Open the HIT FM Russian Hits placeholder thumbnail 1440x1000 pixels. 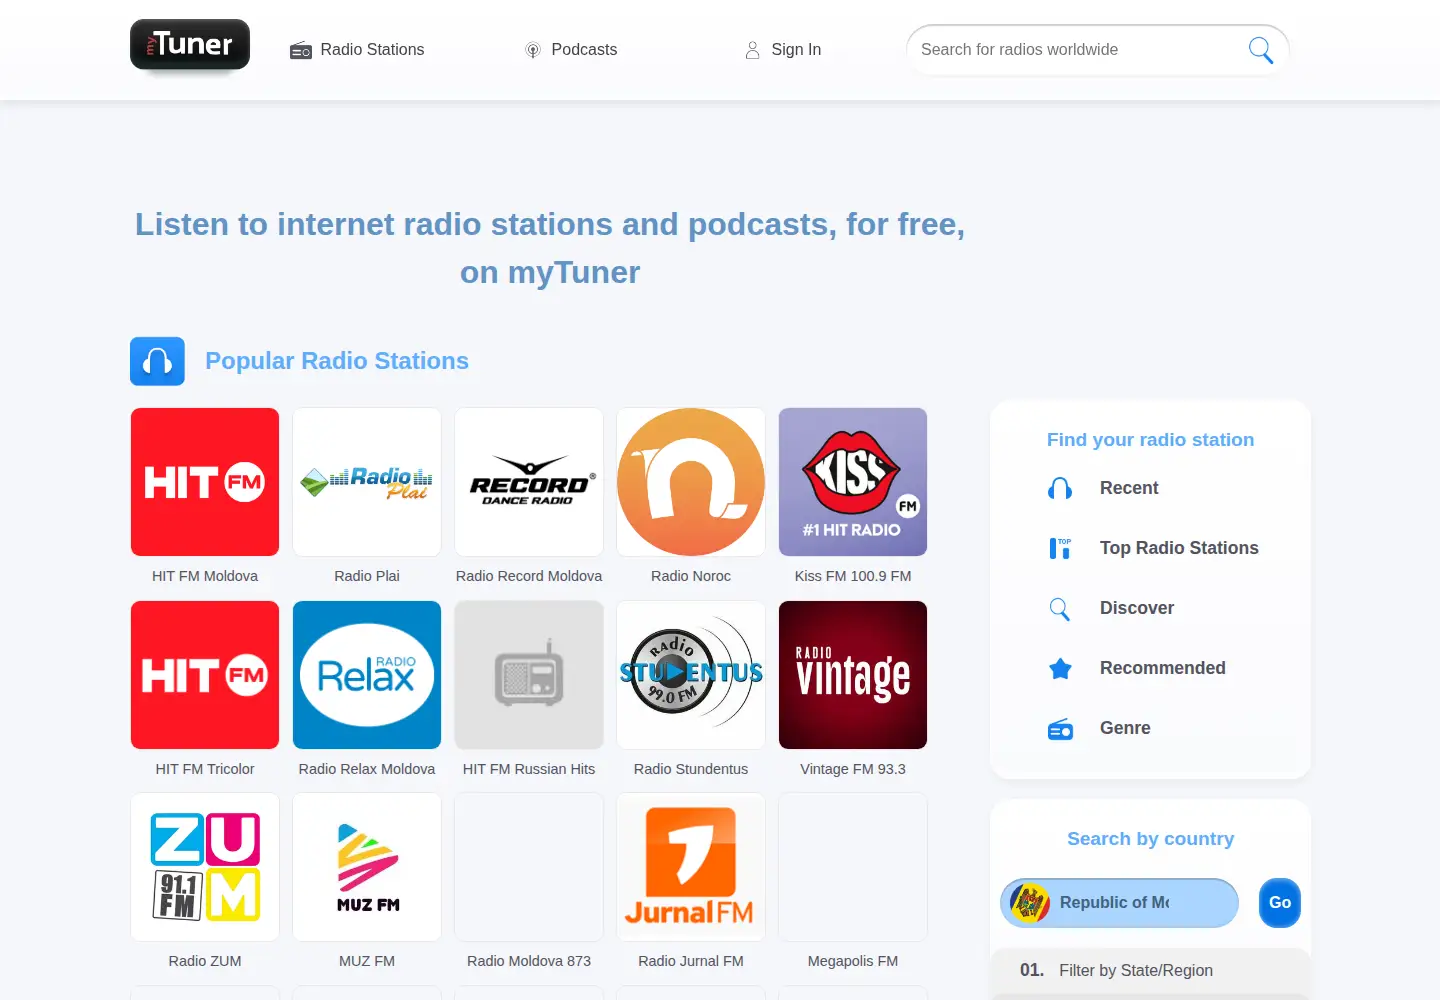coord(529,675)
